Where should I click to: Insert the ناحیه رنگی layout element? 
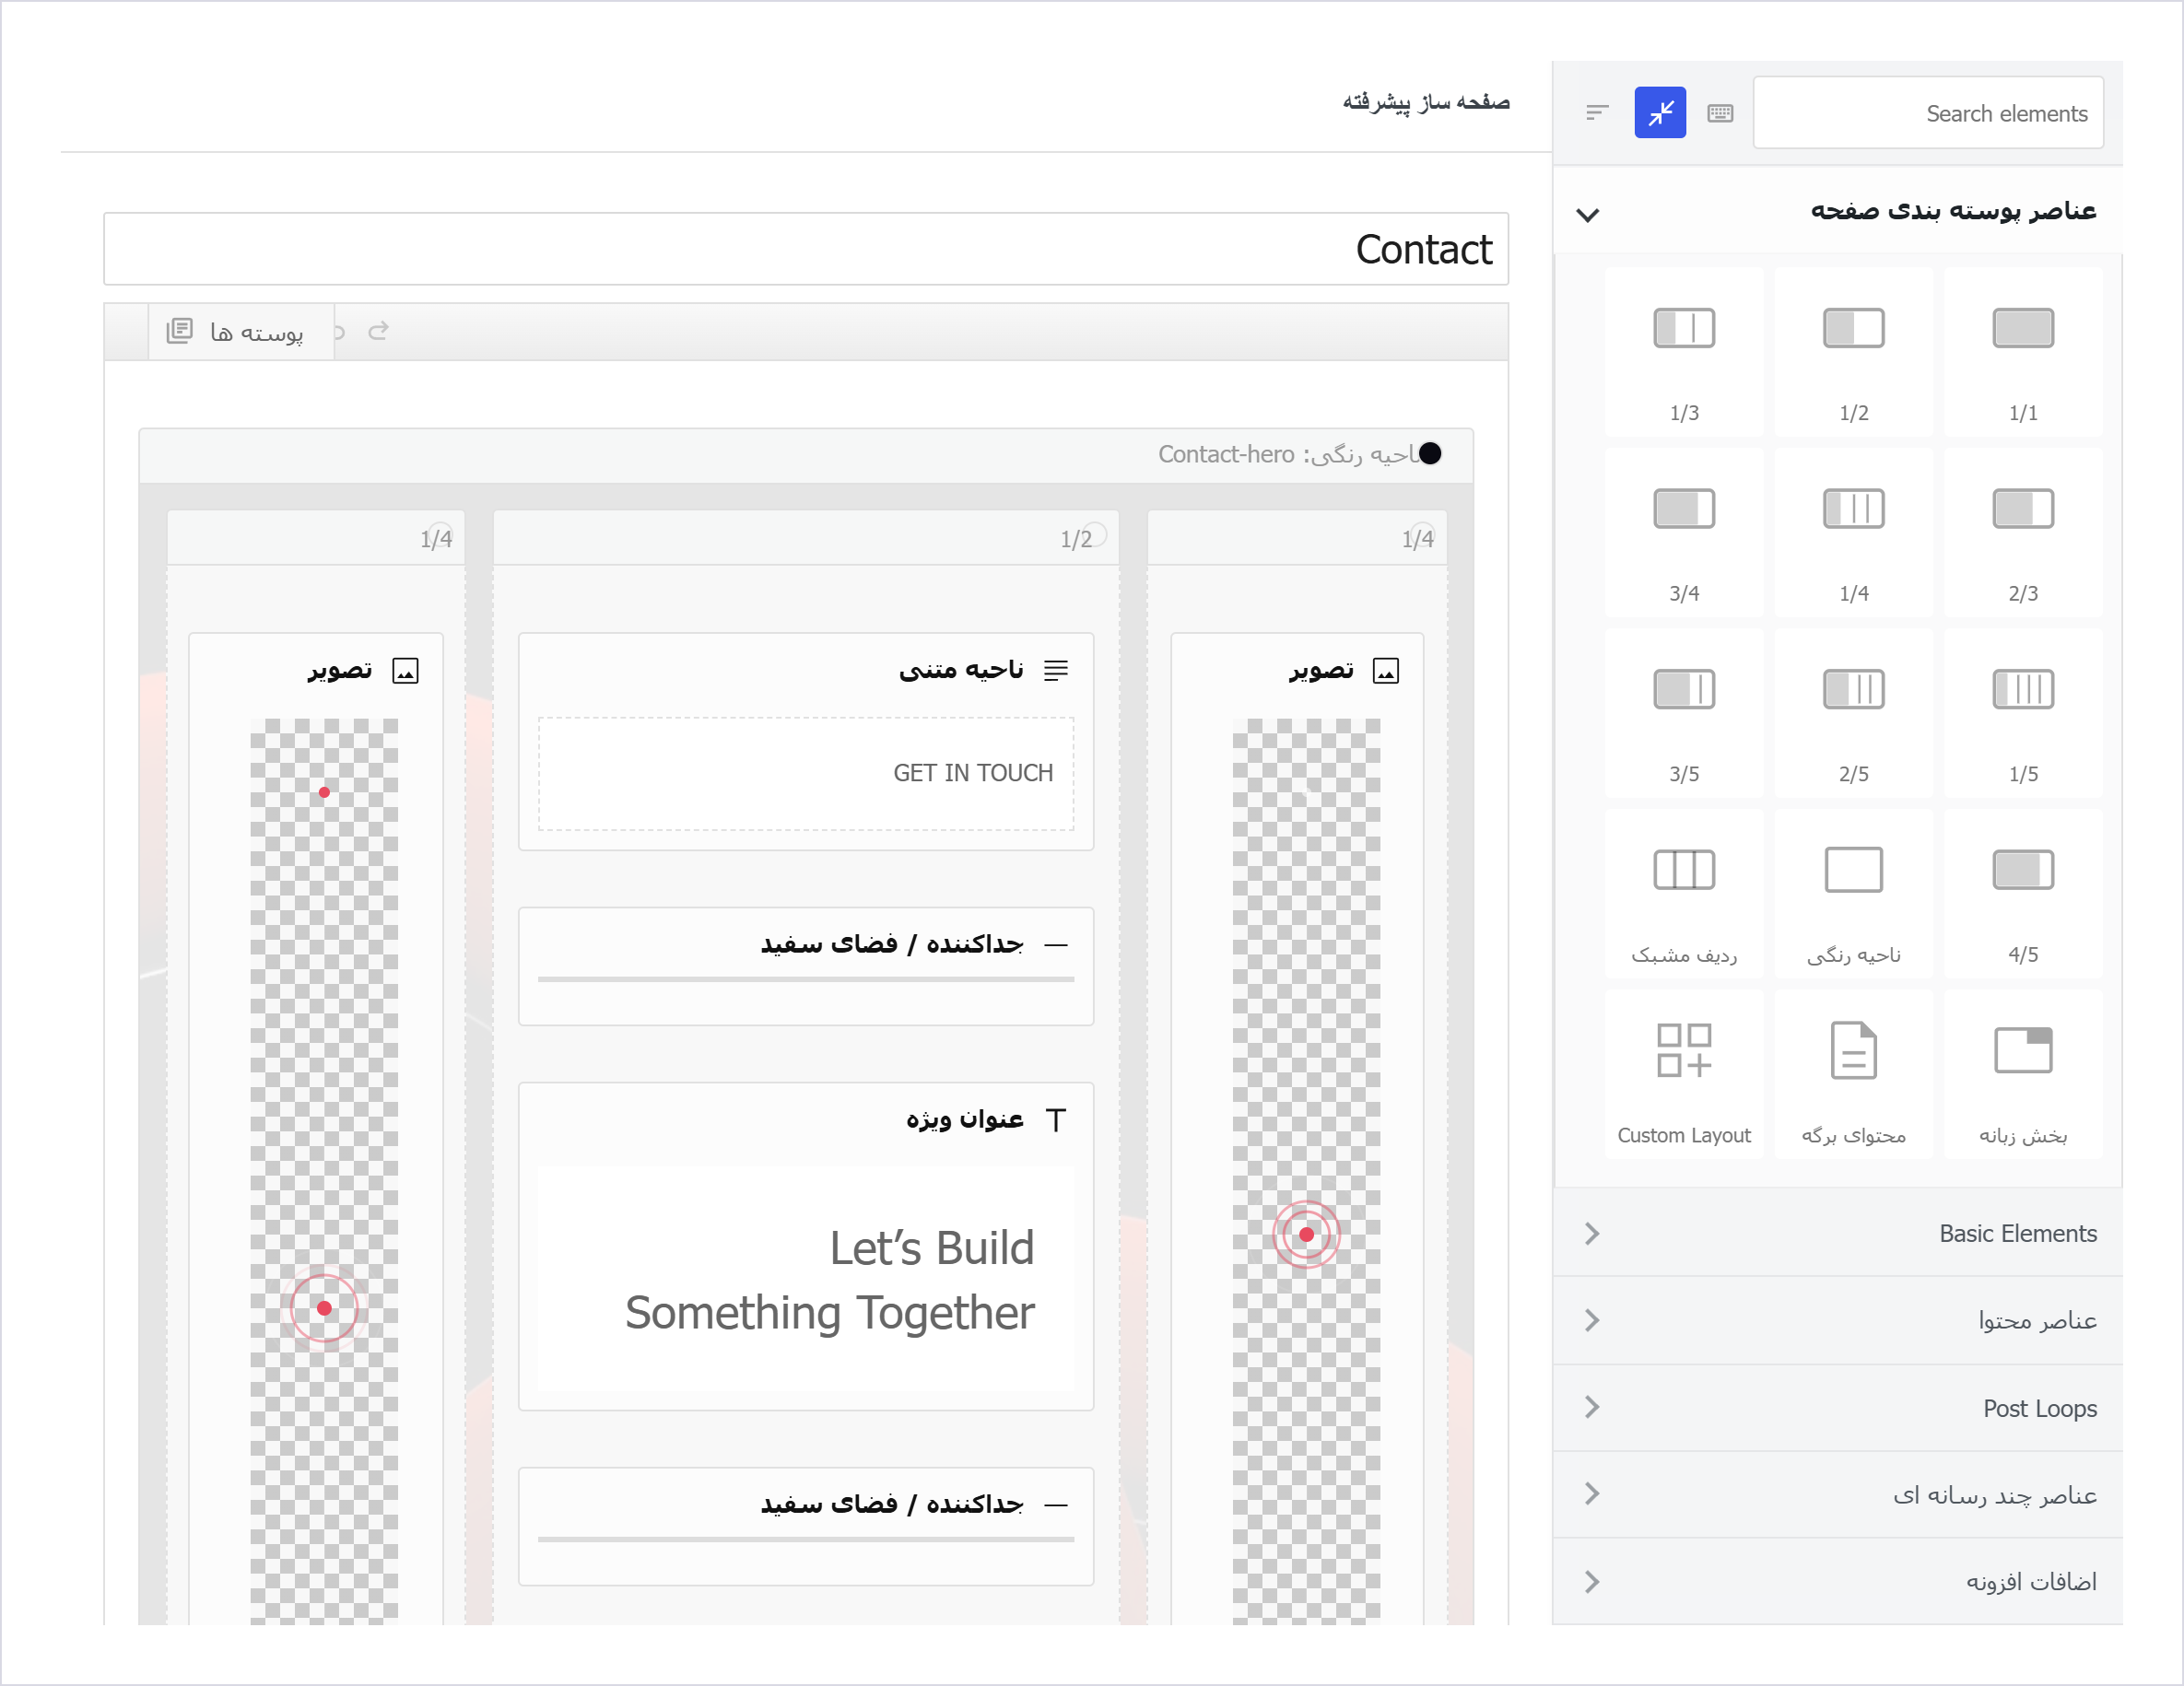1853,894
